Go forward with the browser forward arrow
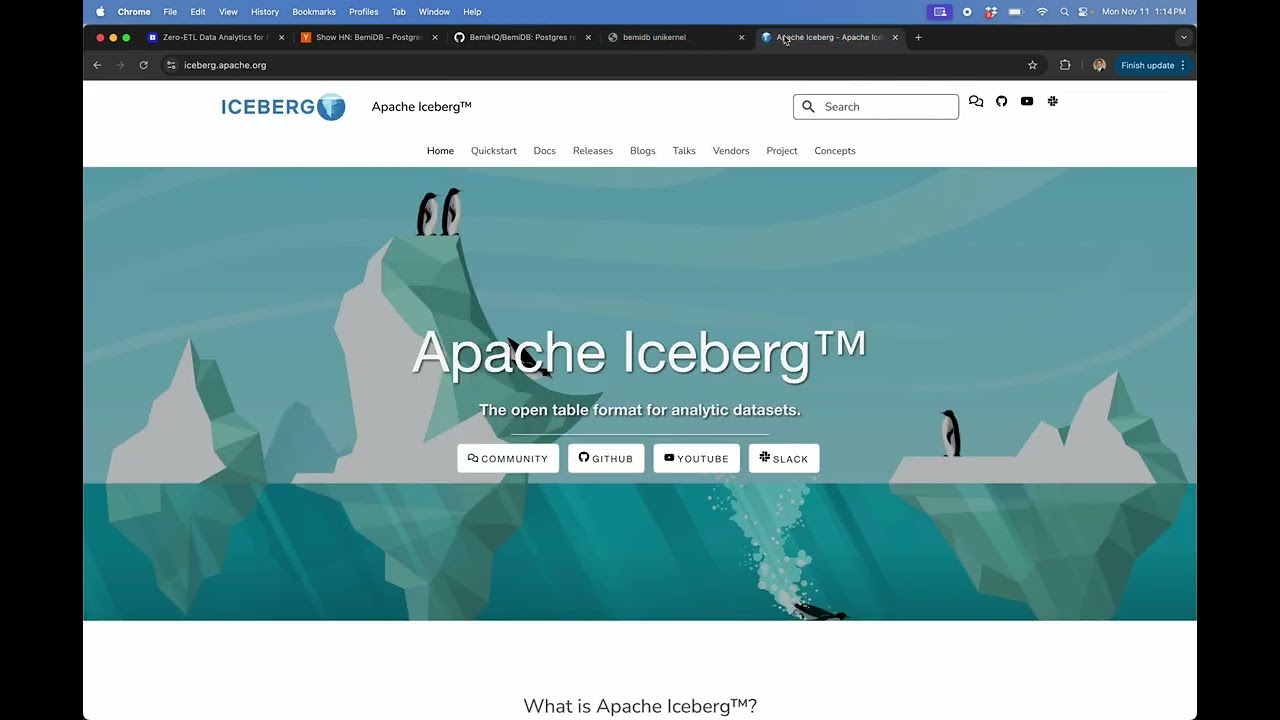 tap(120, 65)
